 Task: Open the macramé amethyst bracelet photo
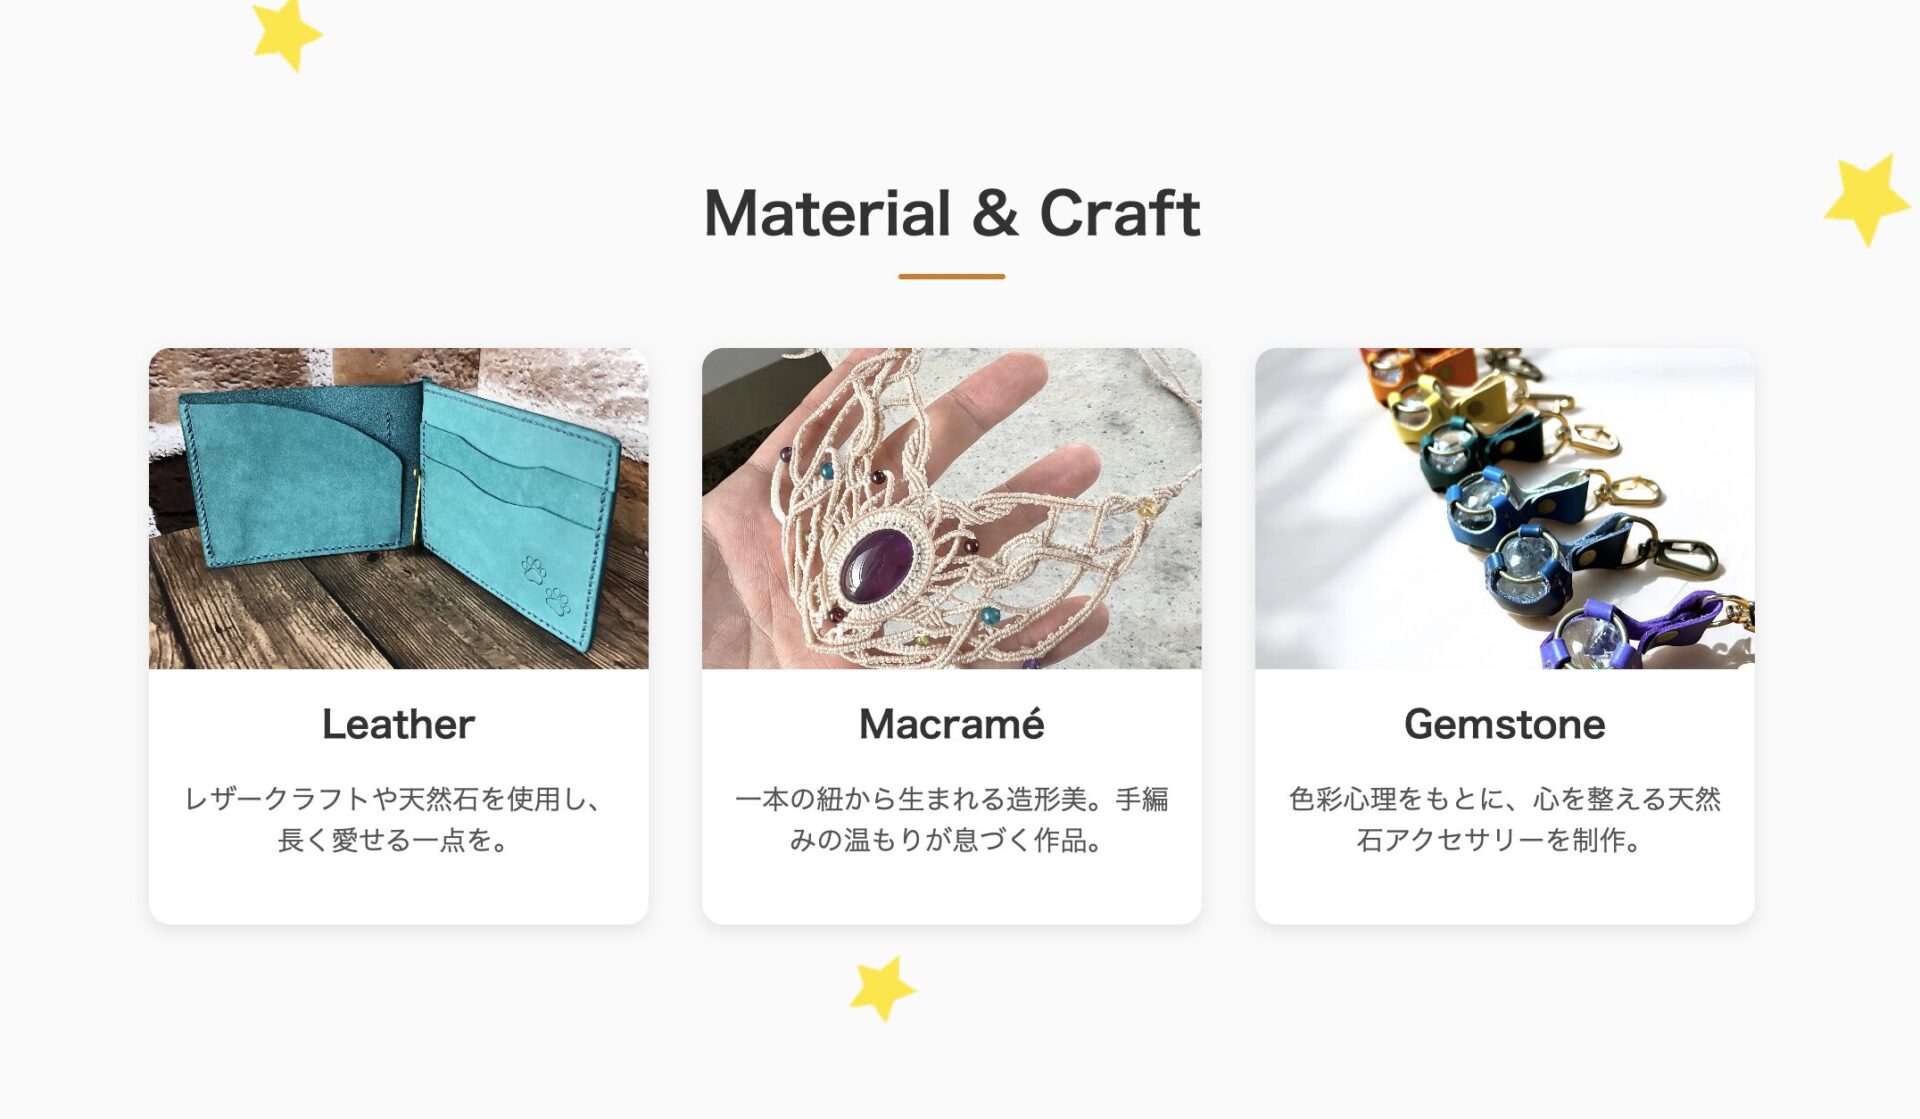(951, 508)
